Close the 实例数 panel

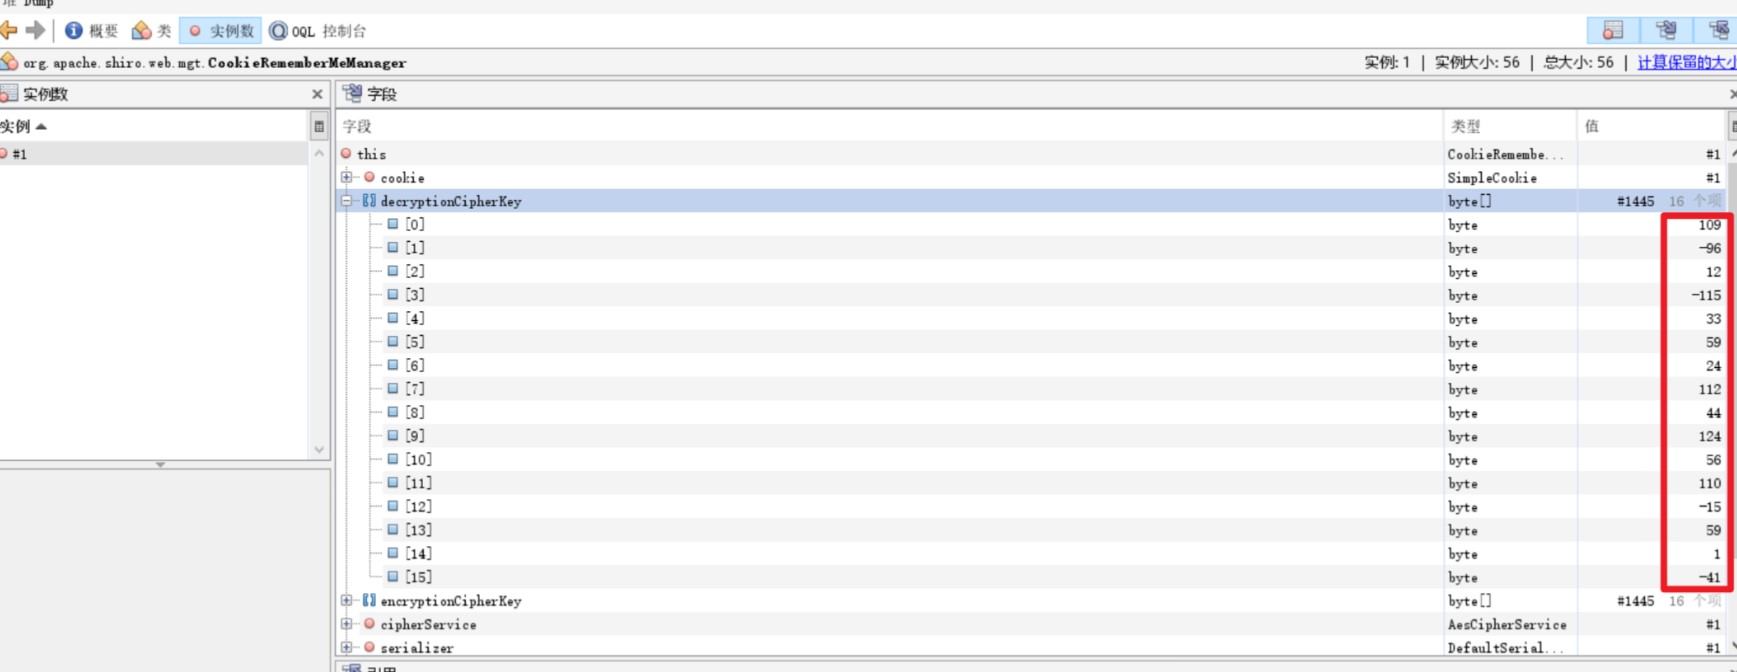pos(317,94)
